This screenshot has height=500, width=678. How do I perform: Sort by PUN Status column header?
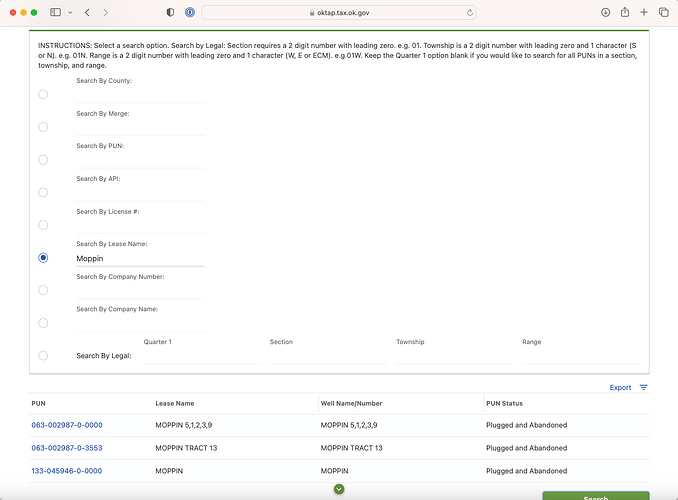[x=504, y=404]
